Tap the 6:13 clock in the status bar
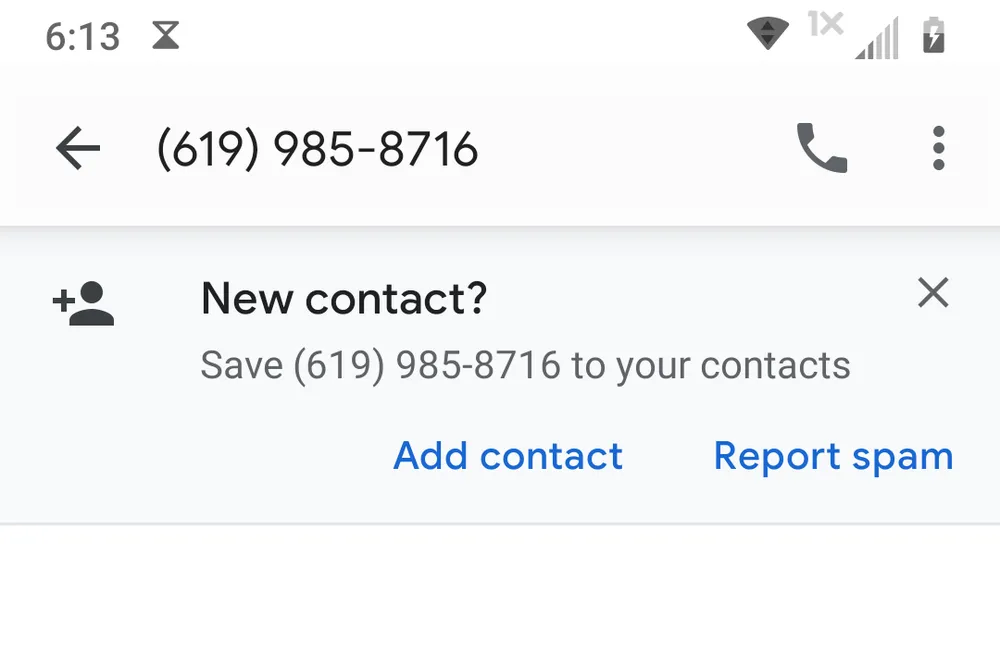The height and width of the screenshot is (665, 1000). pos(82,37)
